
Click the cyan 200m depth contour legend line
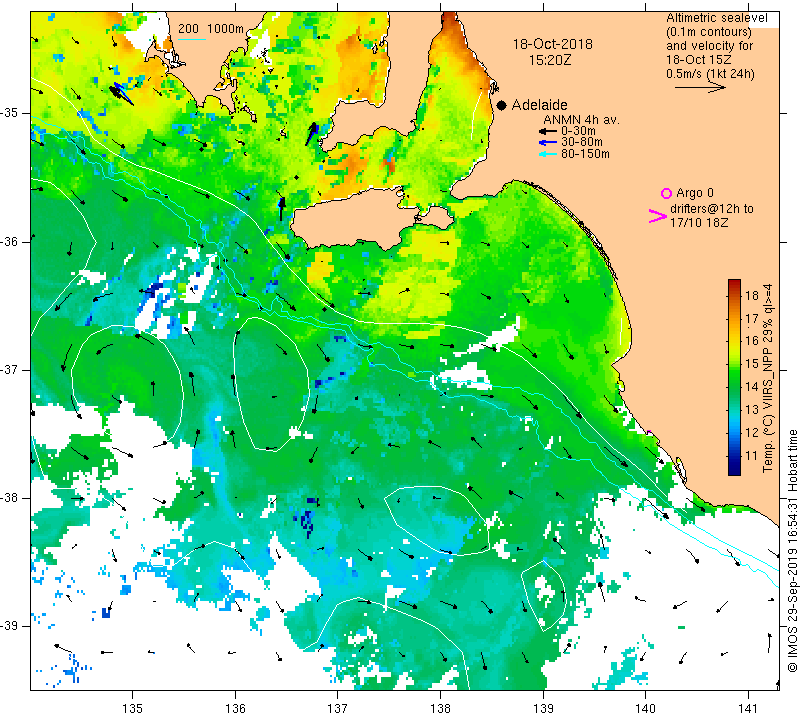click(191, 39)
